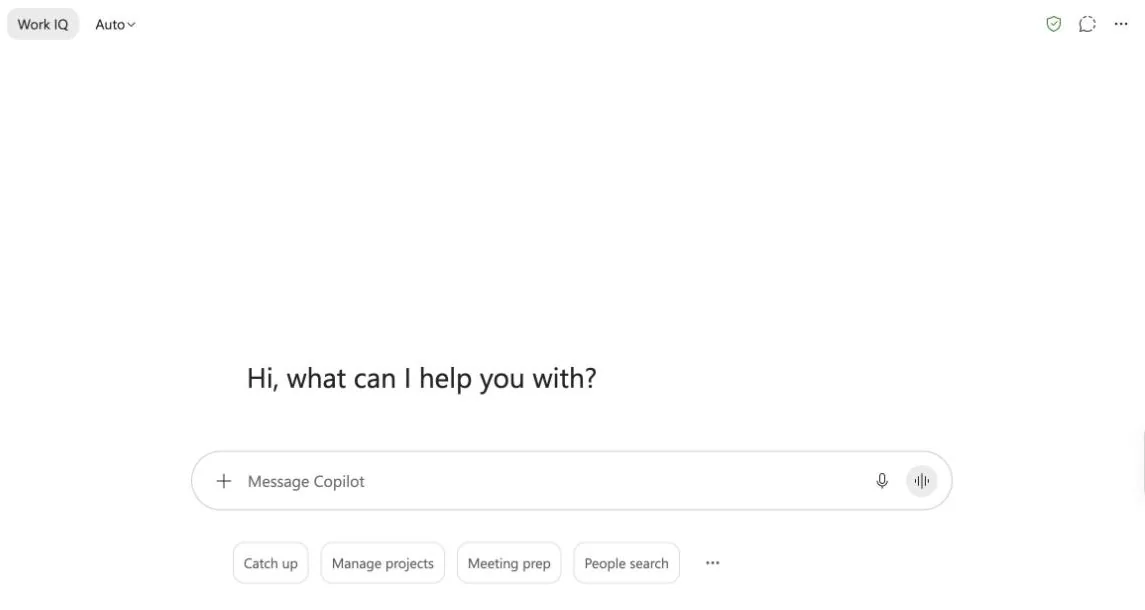The height and width of the screenshot is (610, 1145).
Task: Focus the Message Copilot input field
Action: pos(572,481)
